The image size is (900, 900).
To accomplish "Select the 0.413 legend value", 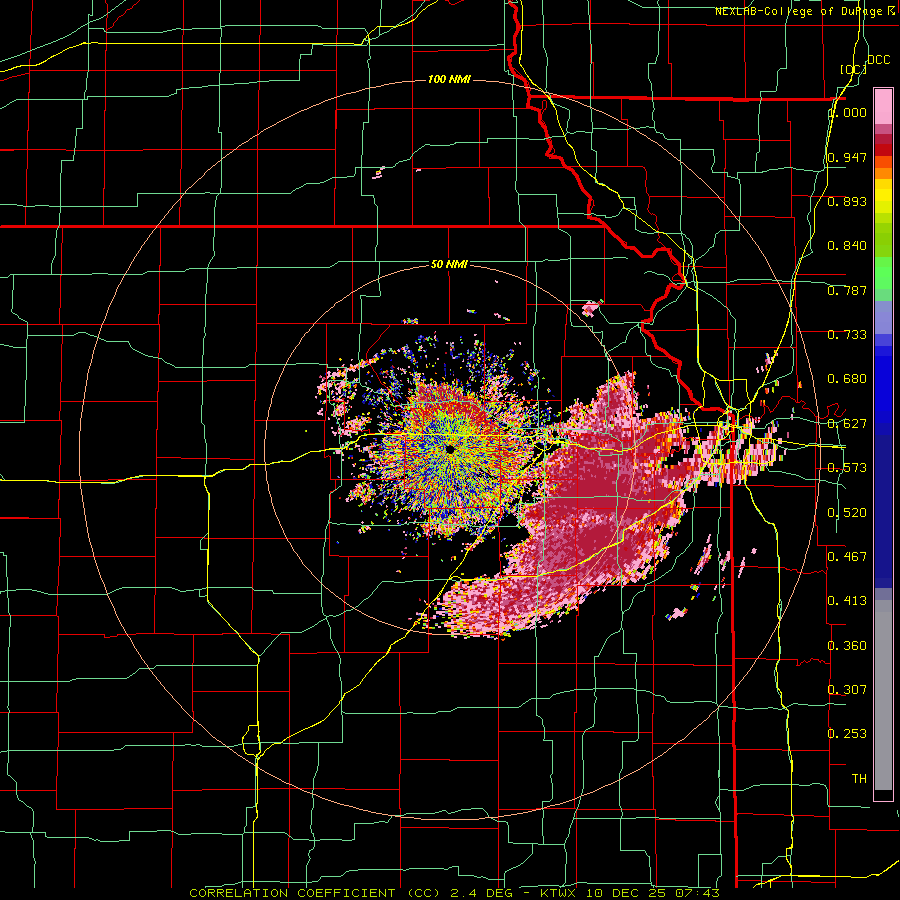I will click(847, 601).
